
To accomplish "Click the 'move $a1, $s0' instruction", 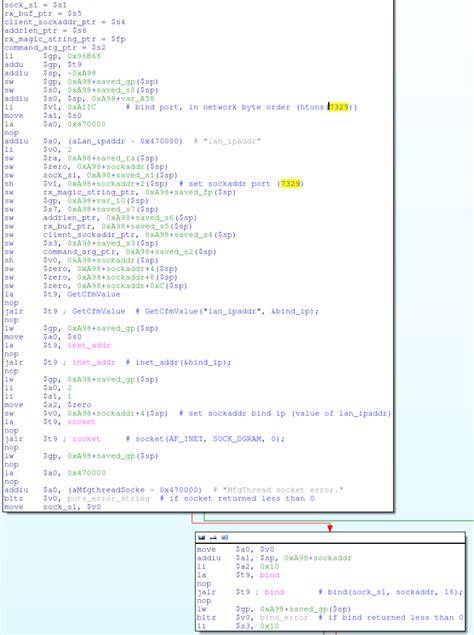I will (x=43, y=115).
